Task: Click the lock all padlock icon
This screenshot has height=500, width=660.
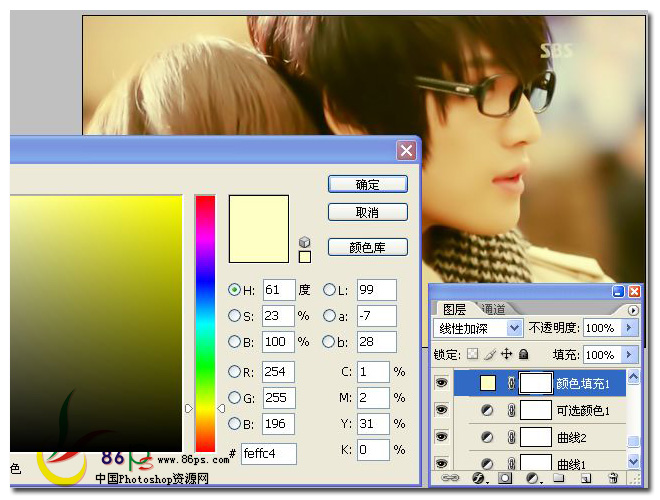Action: pyautogui.click(x=524, y=354)
